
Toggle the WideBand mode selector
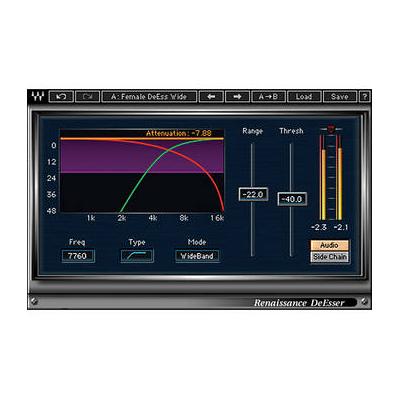click(x=197, y=256)
